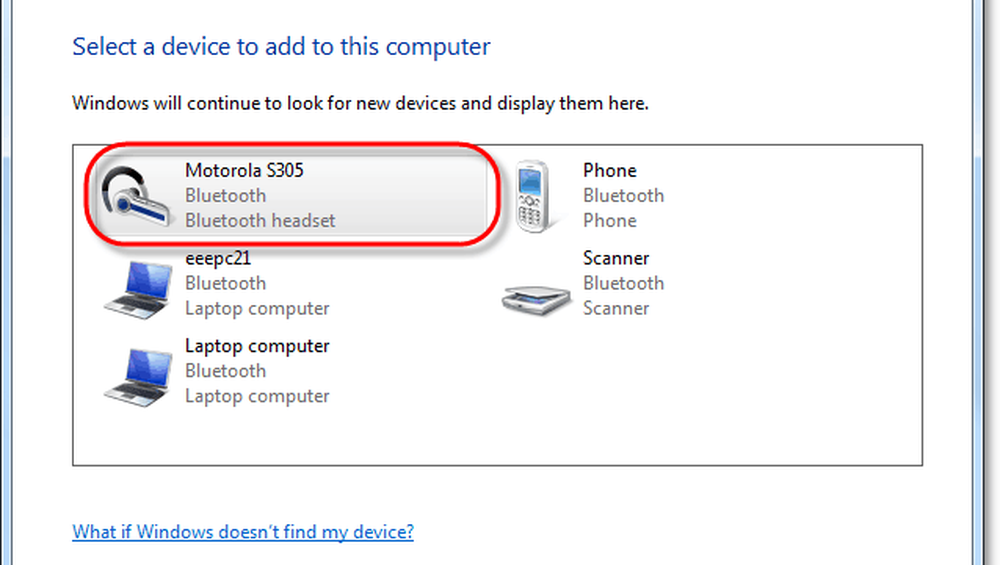Click 'Select a device to add' heading
The height and width of the screenshot is (565, 1000).
pyautogui.click(x=281, y=47)
